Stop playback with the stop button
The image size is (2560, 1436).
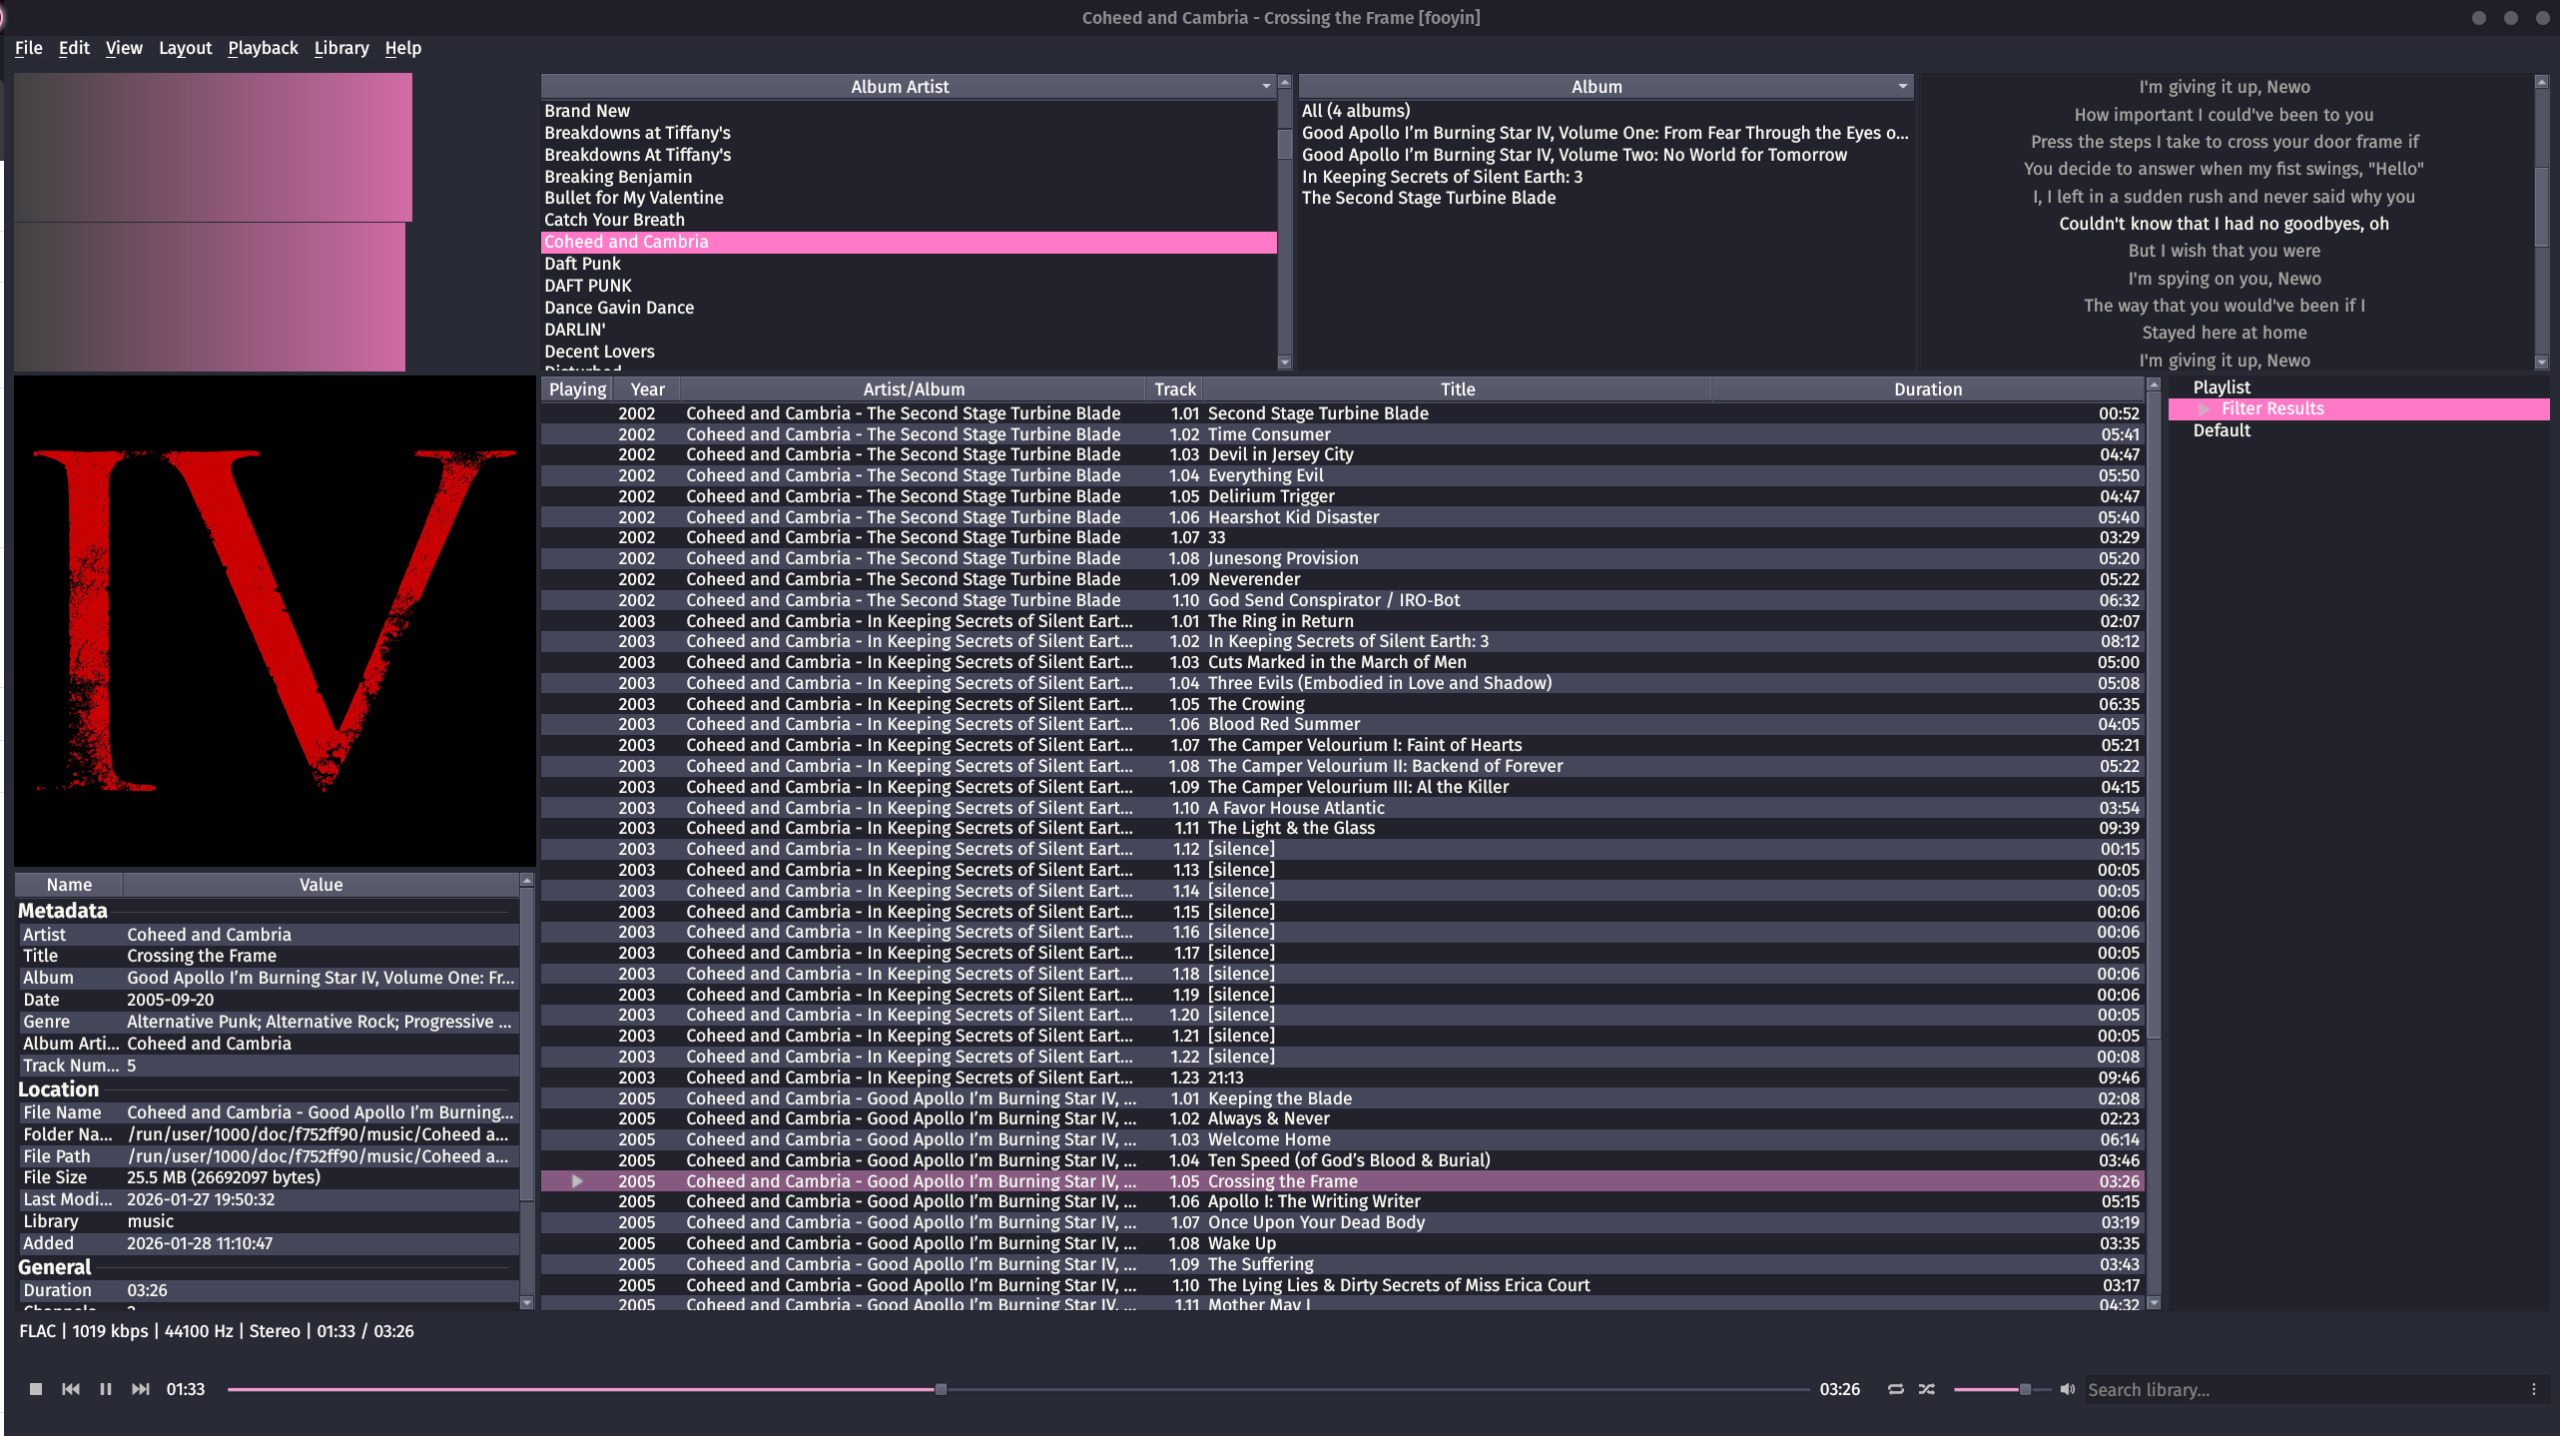pyautogui.click(x=36, y=1389)
